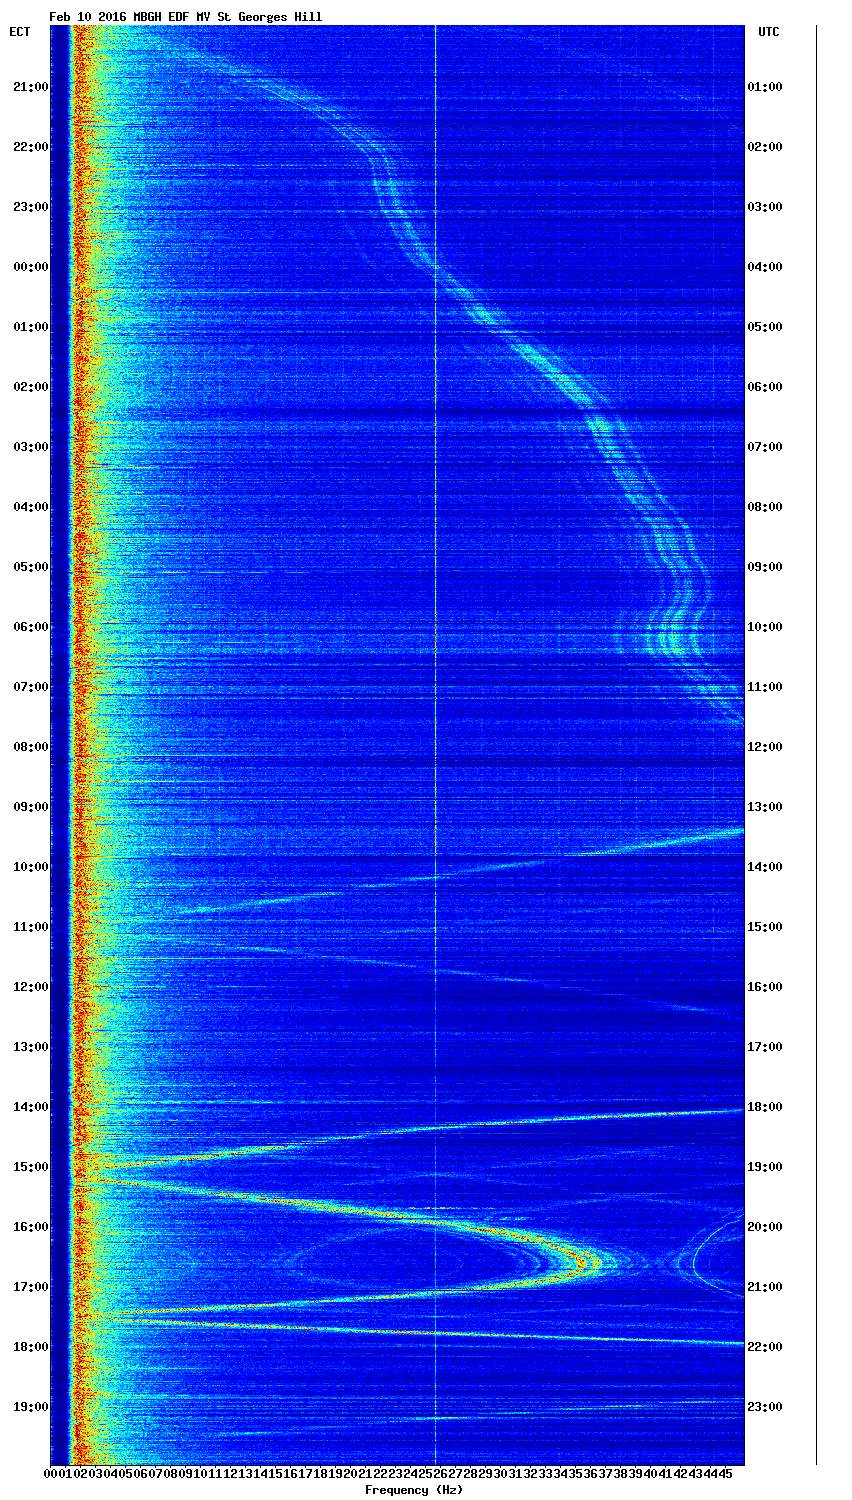Click '04:00' on the ECT time axis

[x=30, y=507]
